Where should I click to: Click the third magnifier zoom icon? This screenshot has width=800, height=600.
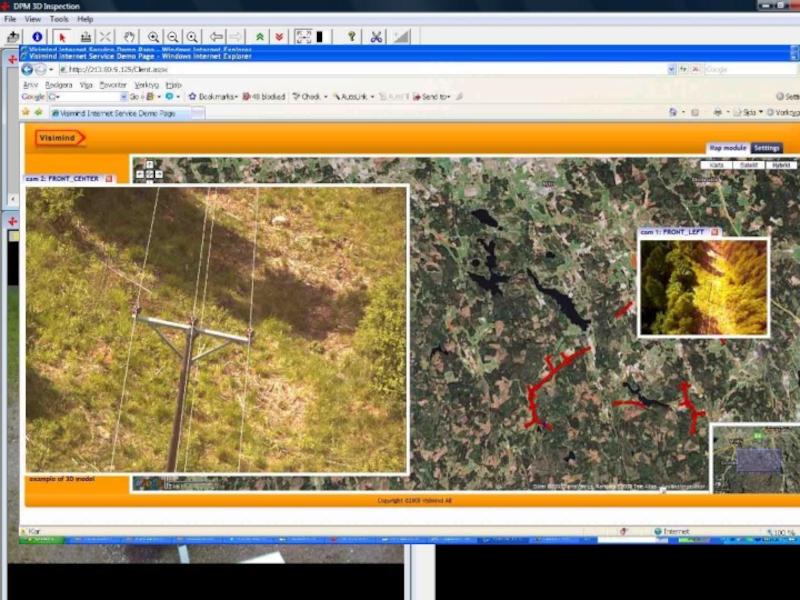tap(192, 37)
